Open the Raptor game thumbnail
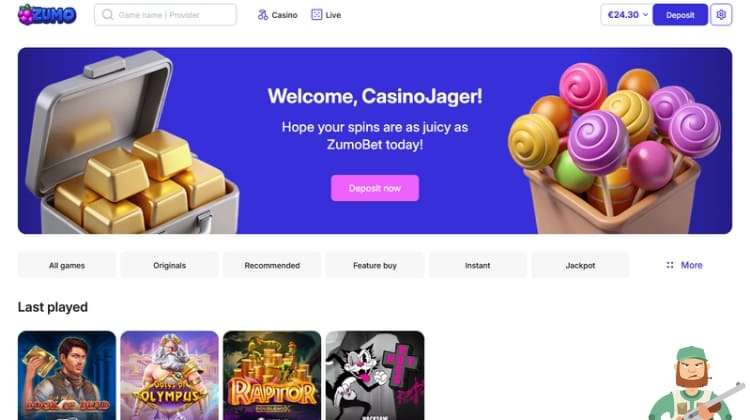Screen dimensions: 750x420 click(x=272, y=376)
